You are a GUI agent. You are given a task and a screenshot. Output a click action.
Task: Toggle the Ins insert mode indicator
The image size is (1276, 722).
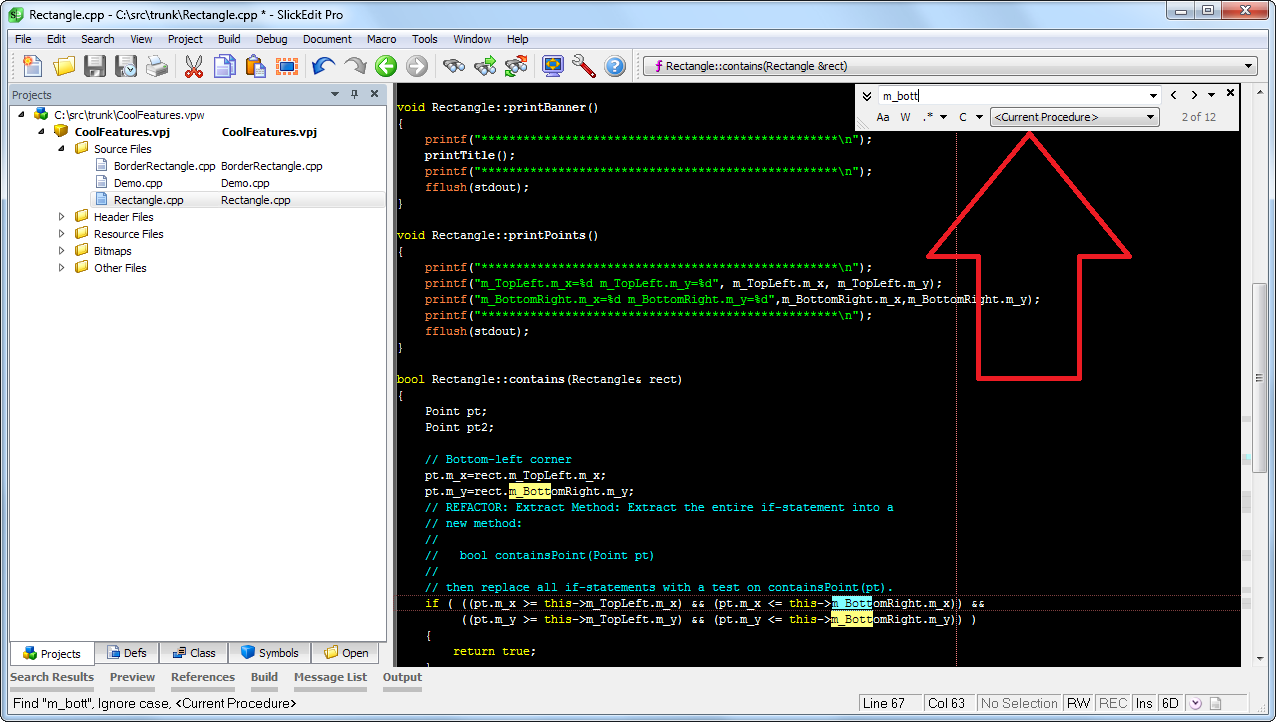point(1144,703)
